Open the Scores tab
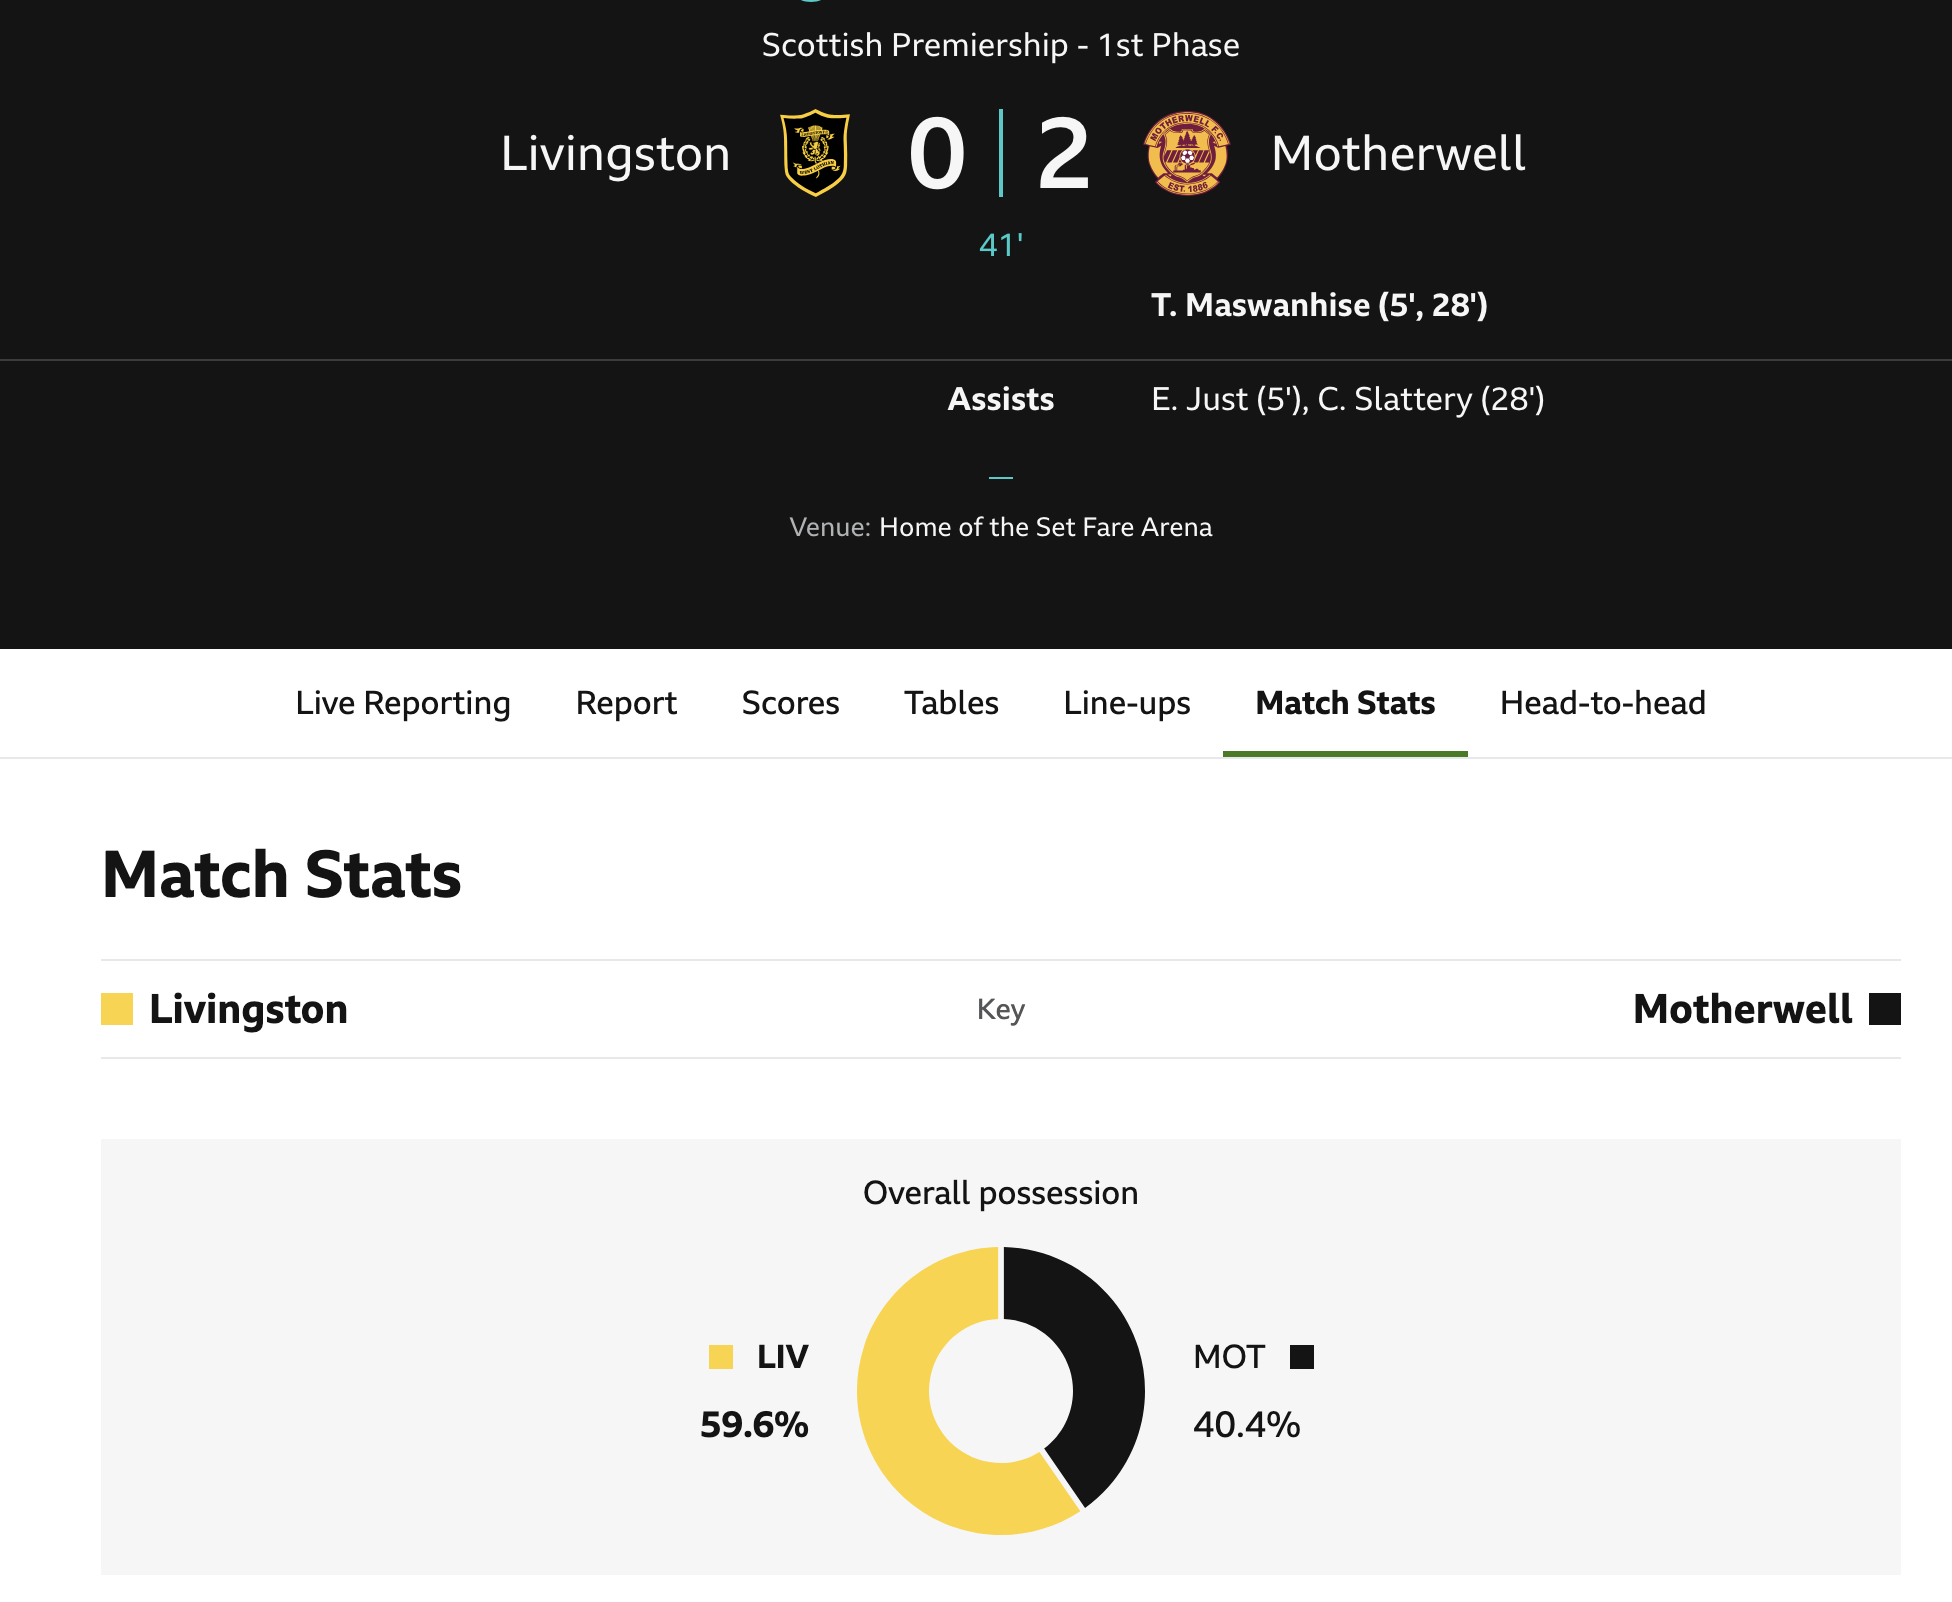 790,703
